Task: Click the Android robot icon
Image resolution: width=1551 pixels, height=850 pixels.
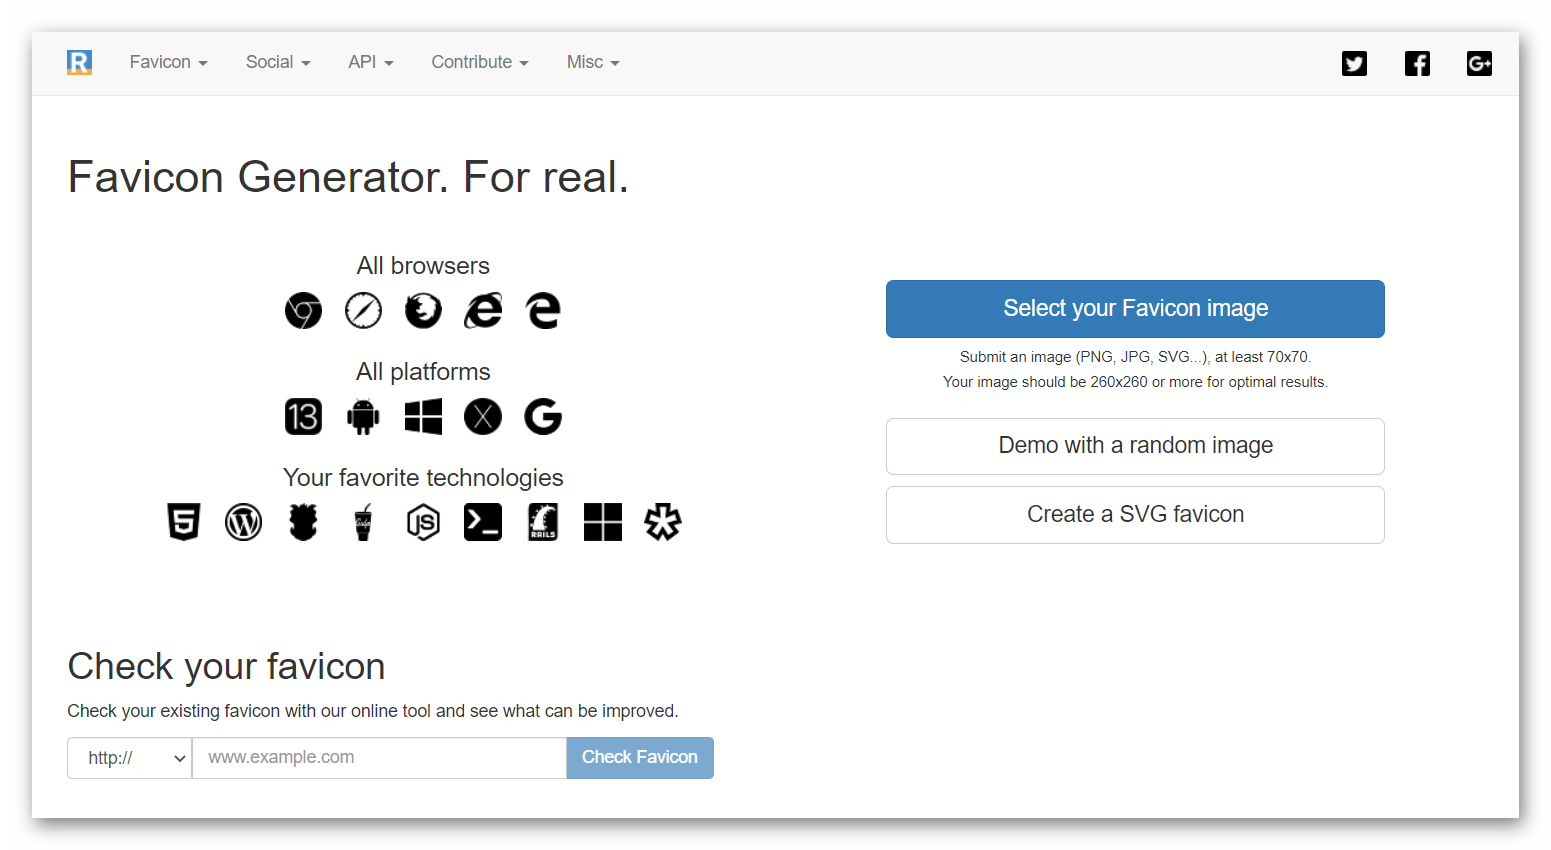Action: pyautogui.click(x=363, y=416)
